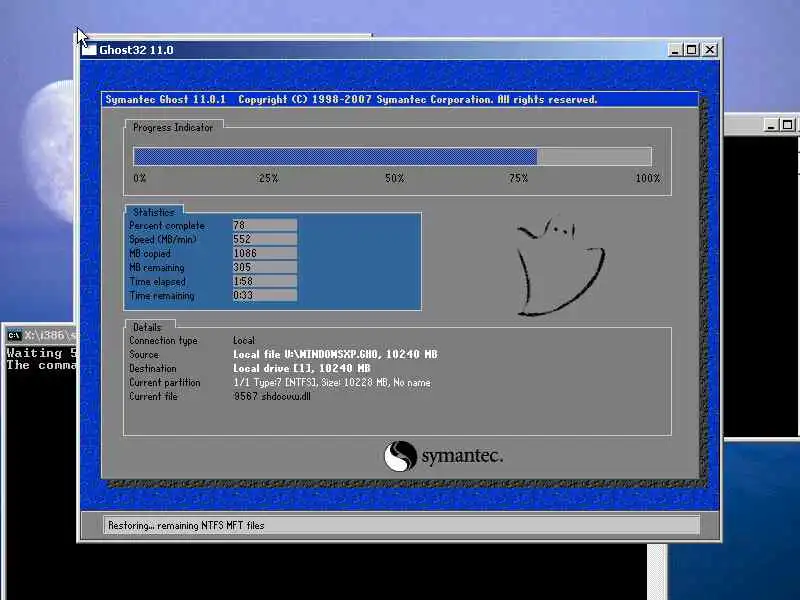Image resolution: width=800 pixels, height=600 pixels.
Task: Click the Destination Local drive [1] text
Action: coord(302,368)
